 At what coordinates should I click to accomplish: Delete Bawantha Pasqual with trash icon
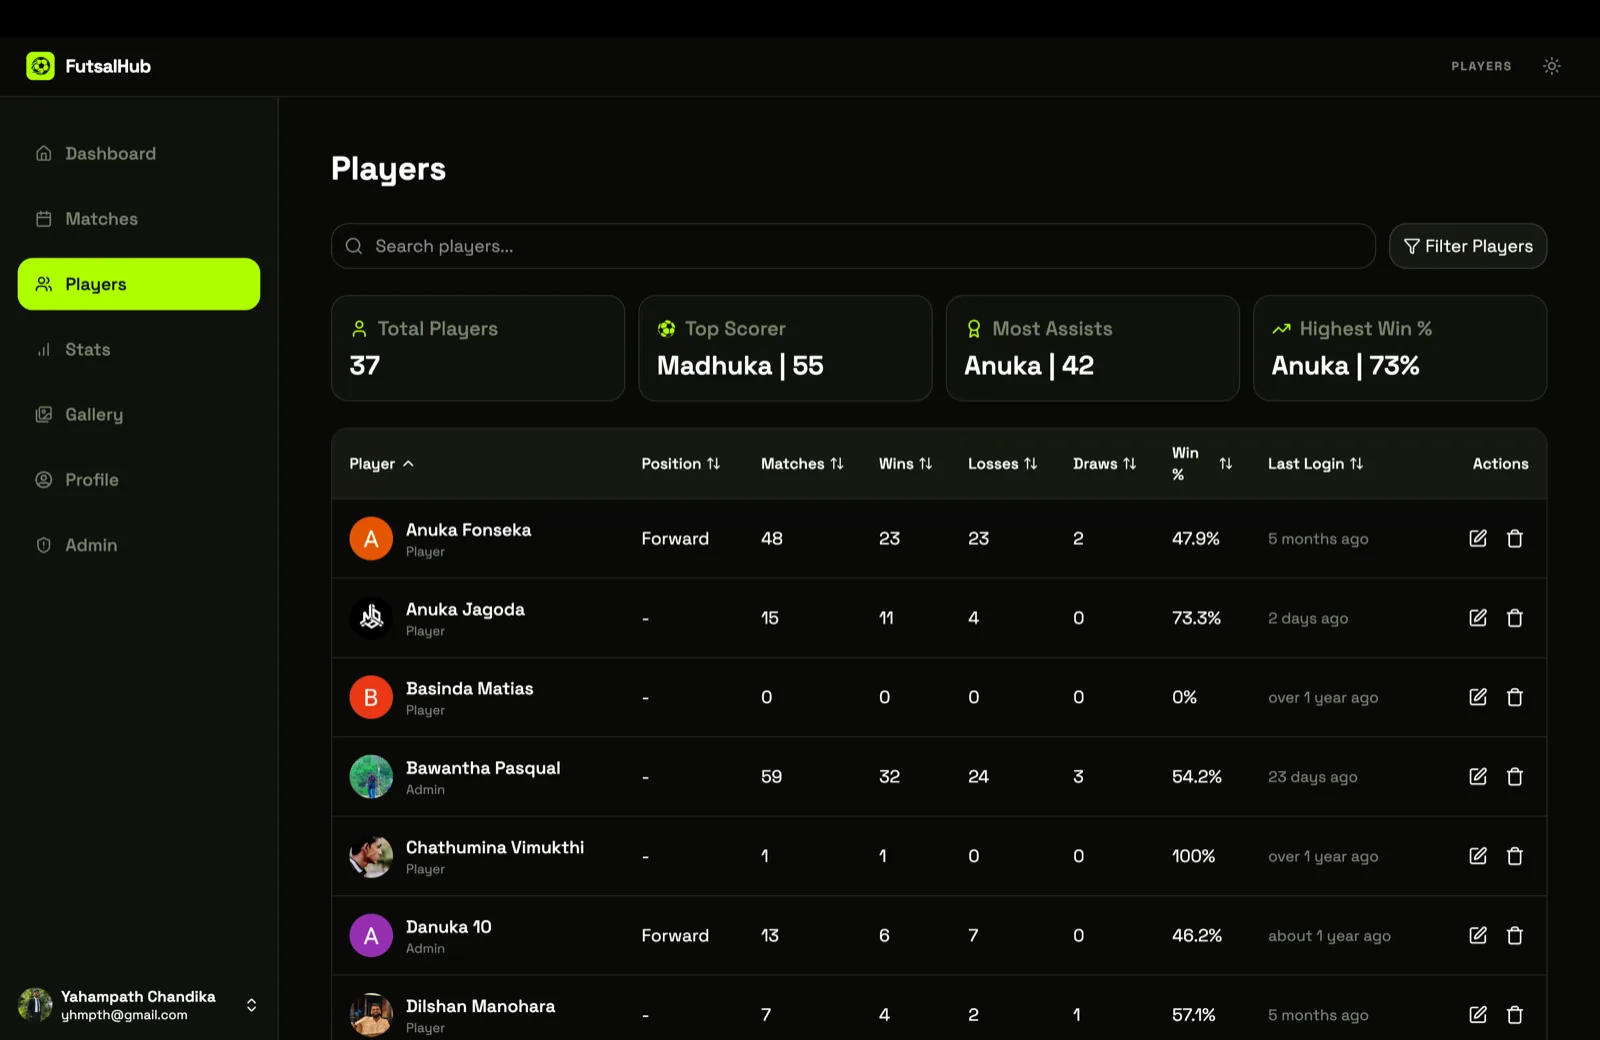[1515, 776]
